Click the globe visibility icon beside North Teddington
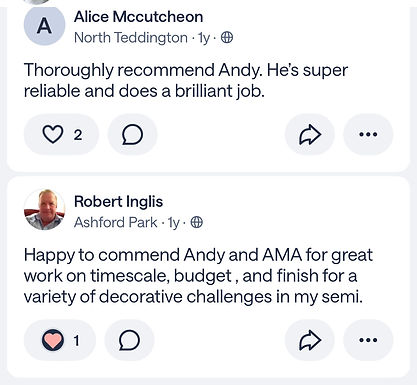Screen dimensions: 417x385 227,38
